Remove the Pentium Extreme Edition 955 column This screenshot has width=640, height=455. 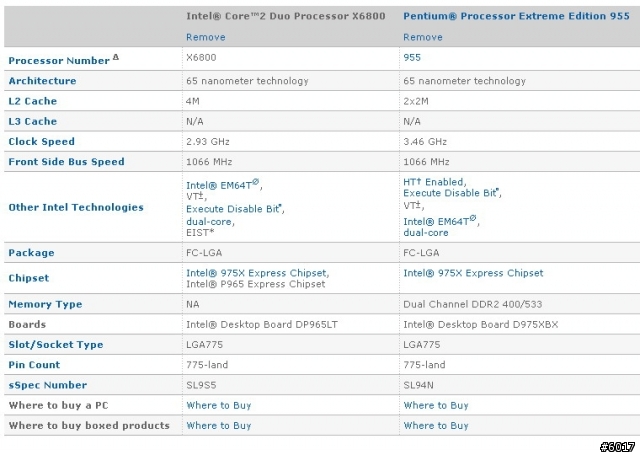(423, 37)
